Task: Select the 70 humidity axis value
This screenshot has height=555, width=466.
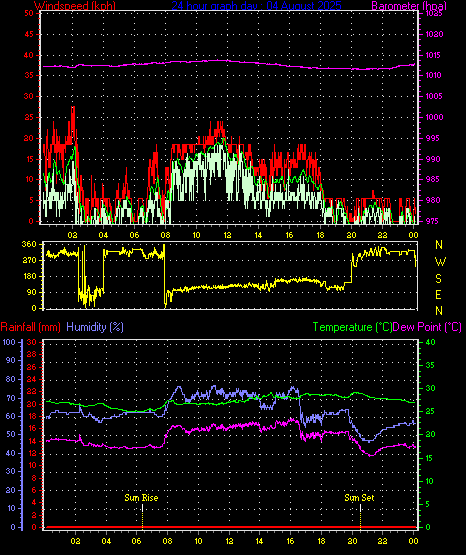Action: 11,398
